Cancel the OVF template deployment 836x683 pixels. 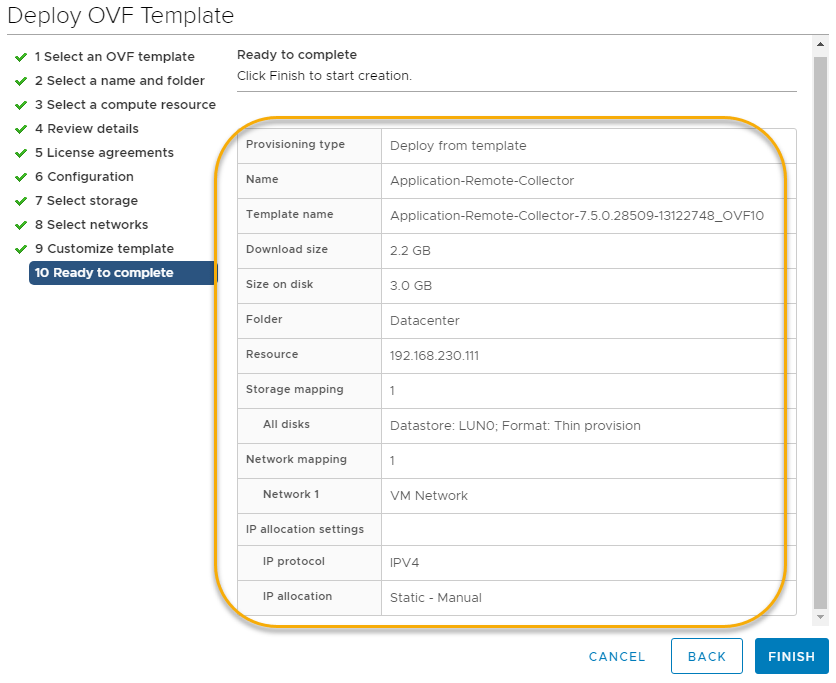click(617, 657)
